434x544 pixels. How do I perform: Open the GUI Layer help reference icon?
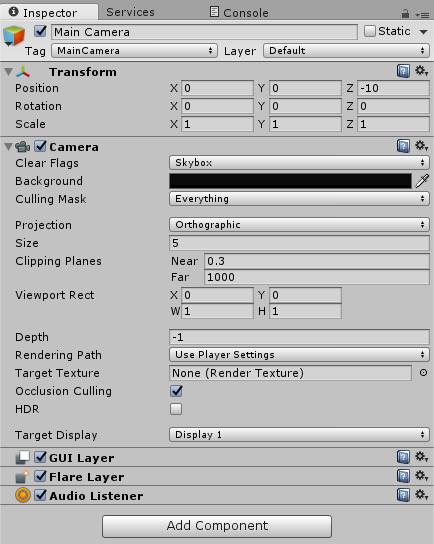(x=403, y=457)
